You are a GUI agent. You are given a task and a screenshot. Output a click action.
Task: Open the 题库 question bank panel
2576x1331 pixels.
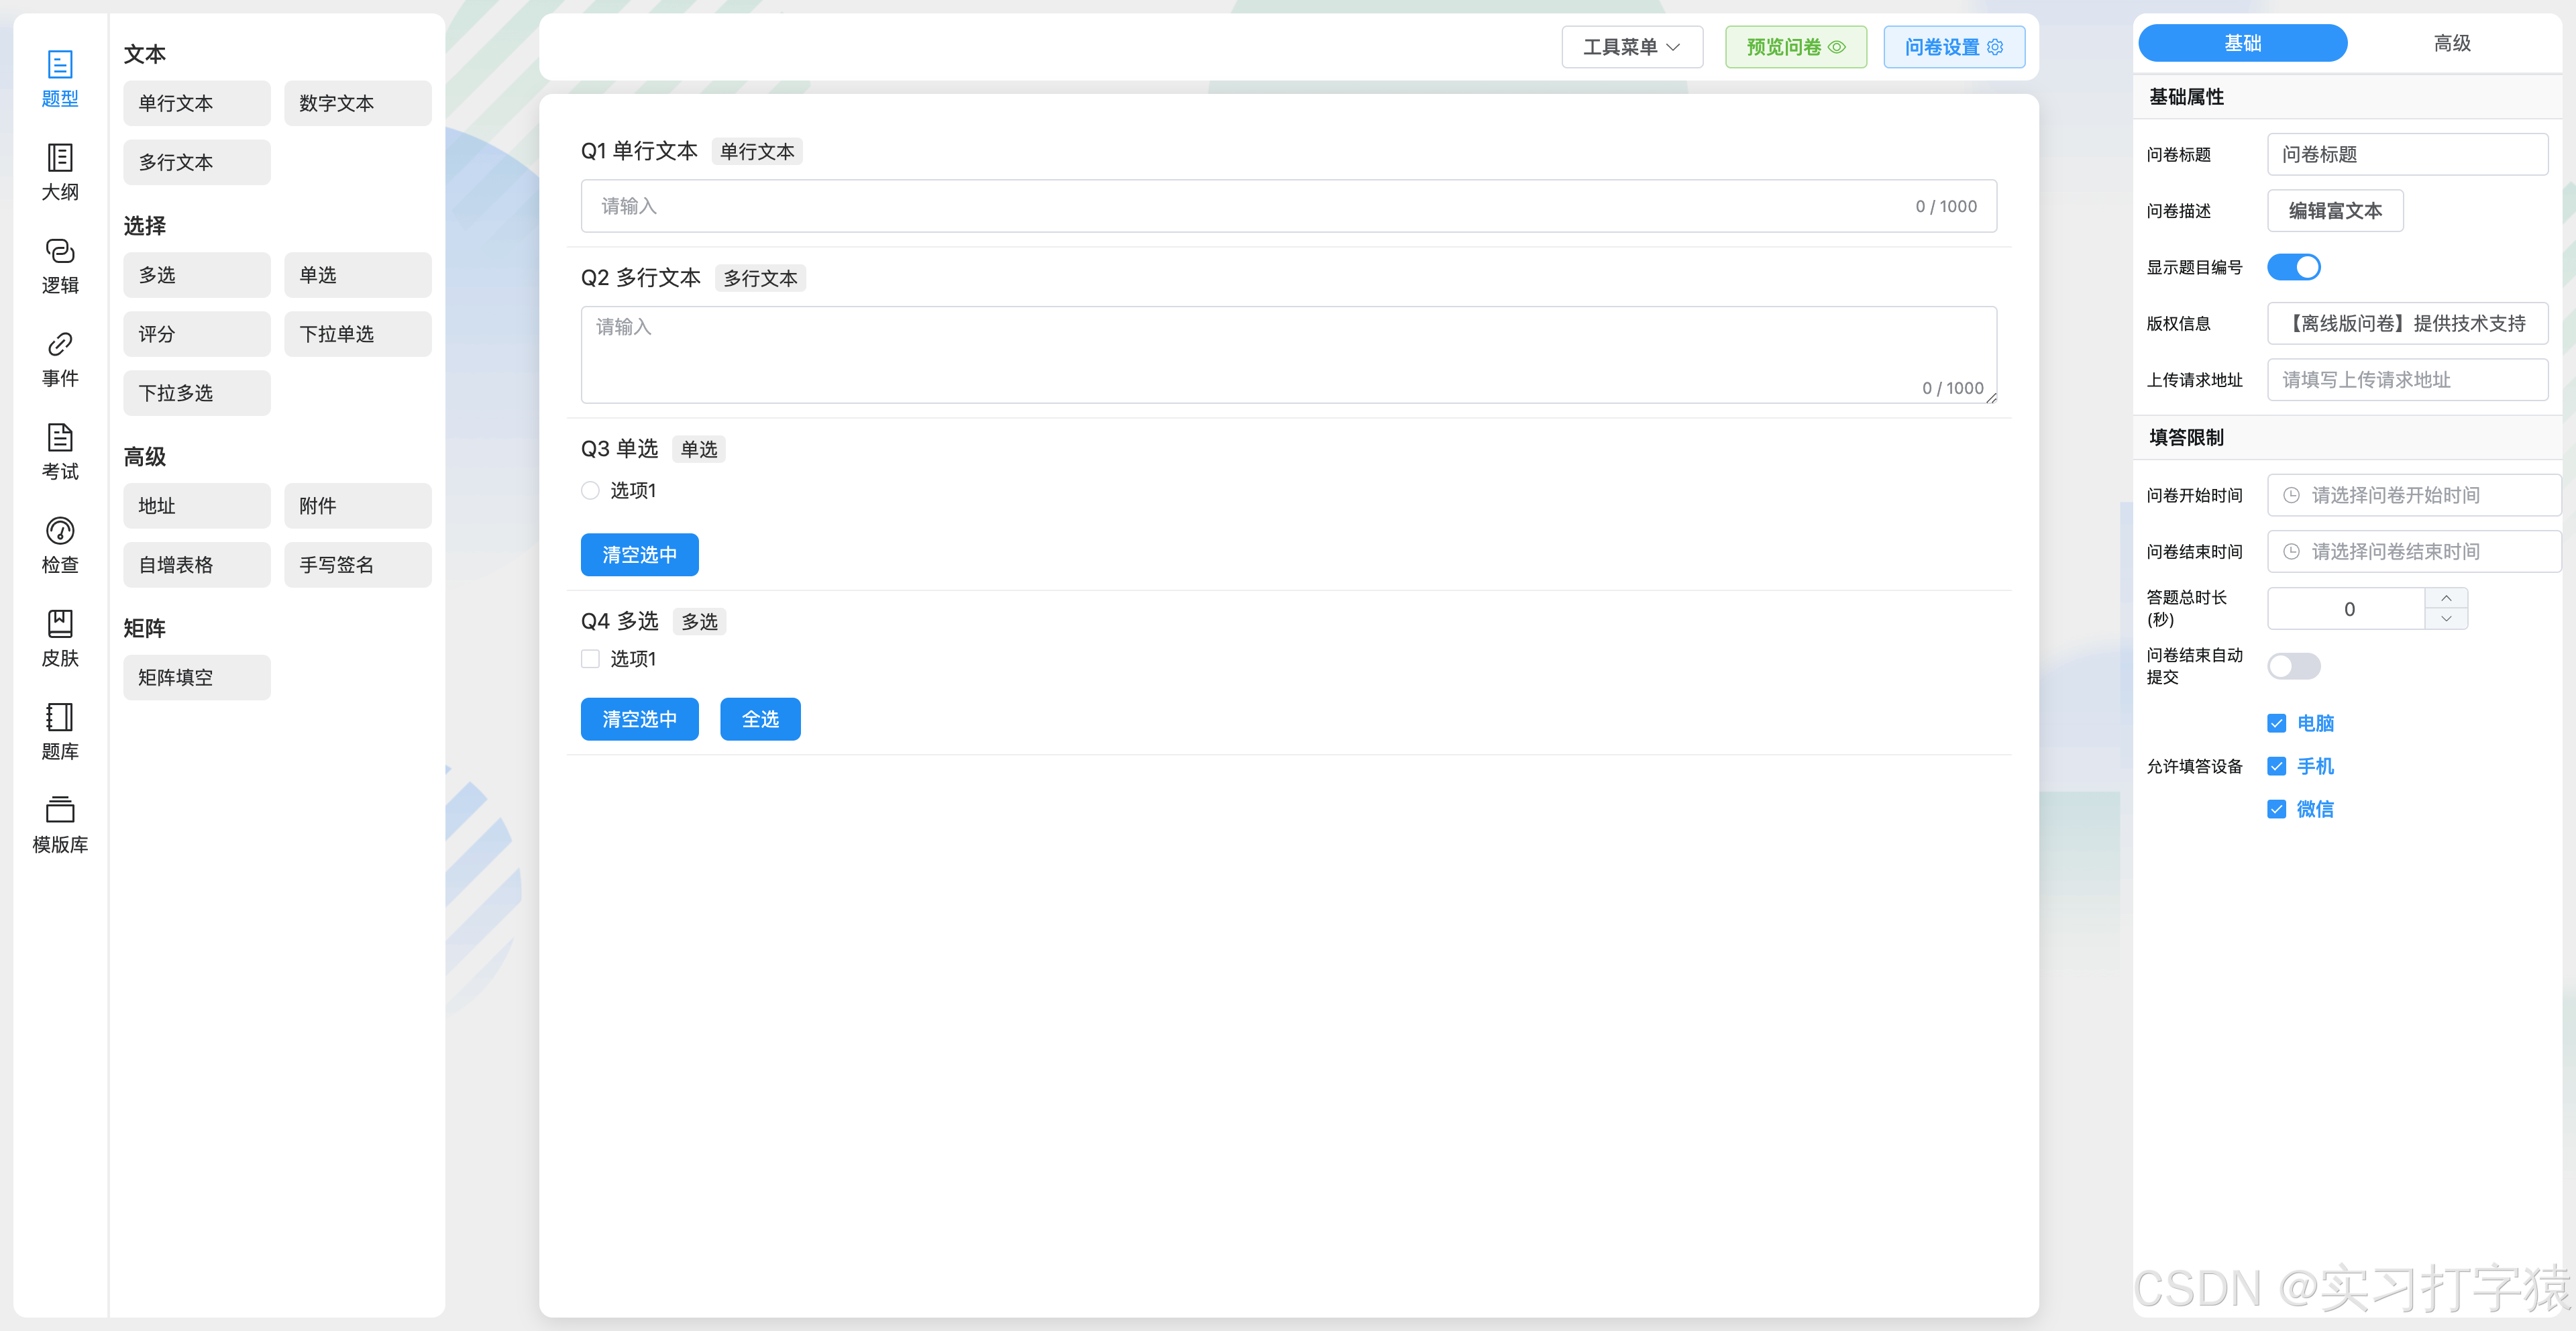click(60, 731)
